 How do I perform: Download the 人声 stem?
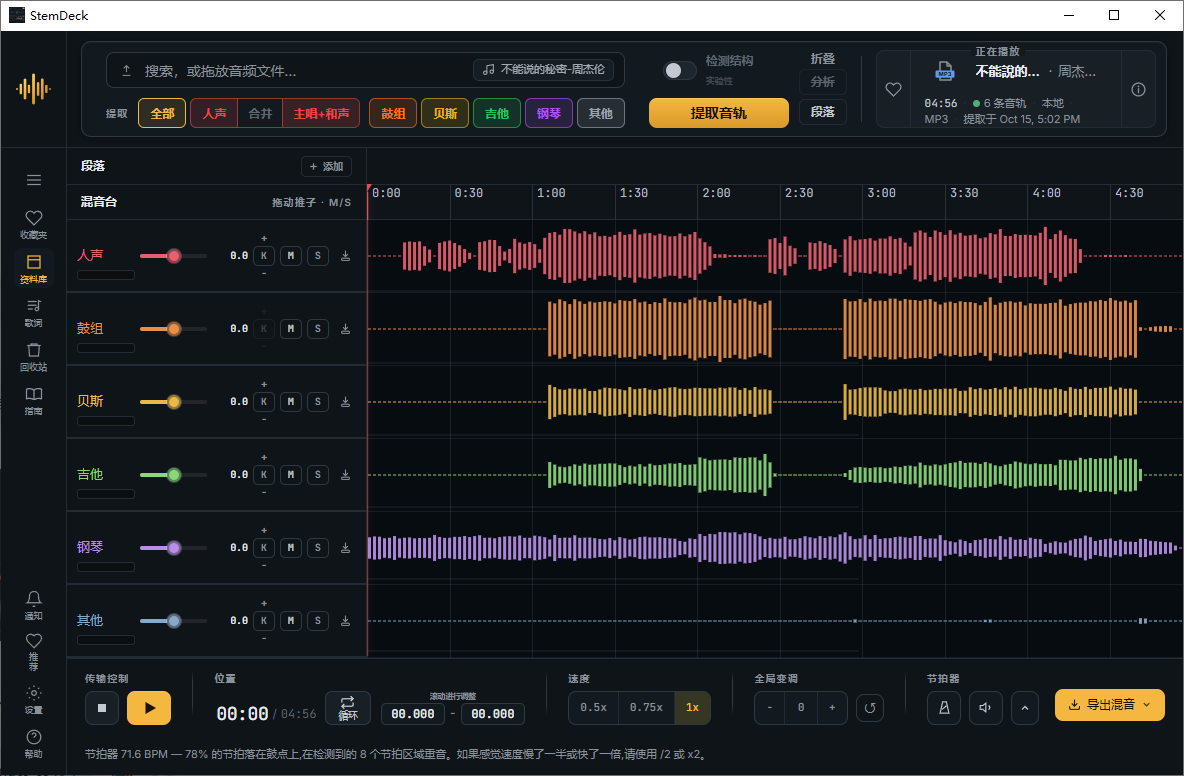coord(345,256)
